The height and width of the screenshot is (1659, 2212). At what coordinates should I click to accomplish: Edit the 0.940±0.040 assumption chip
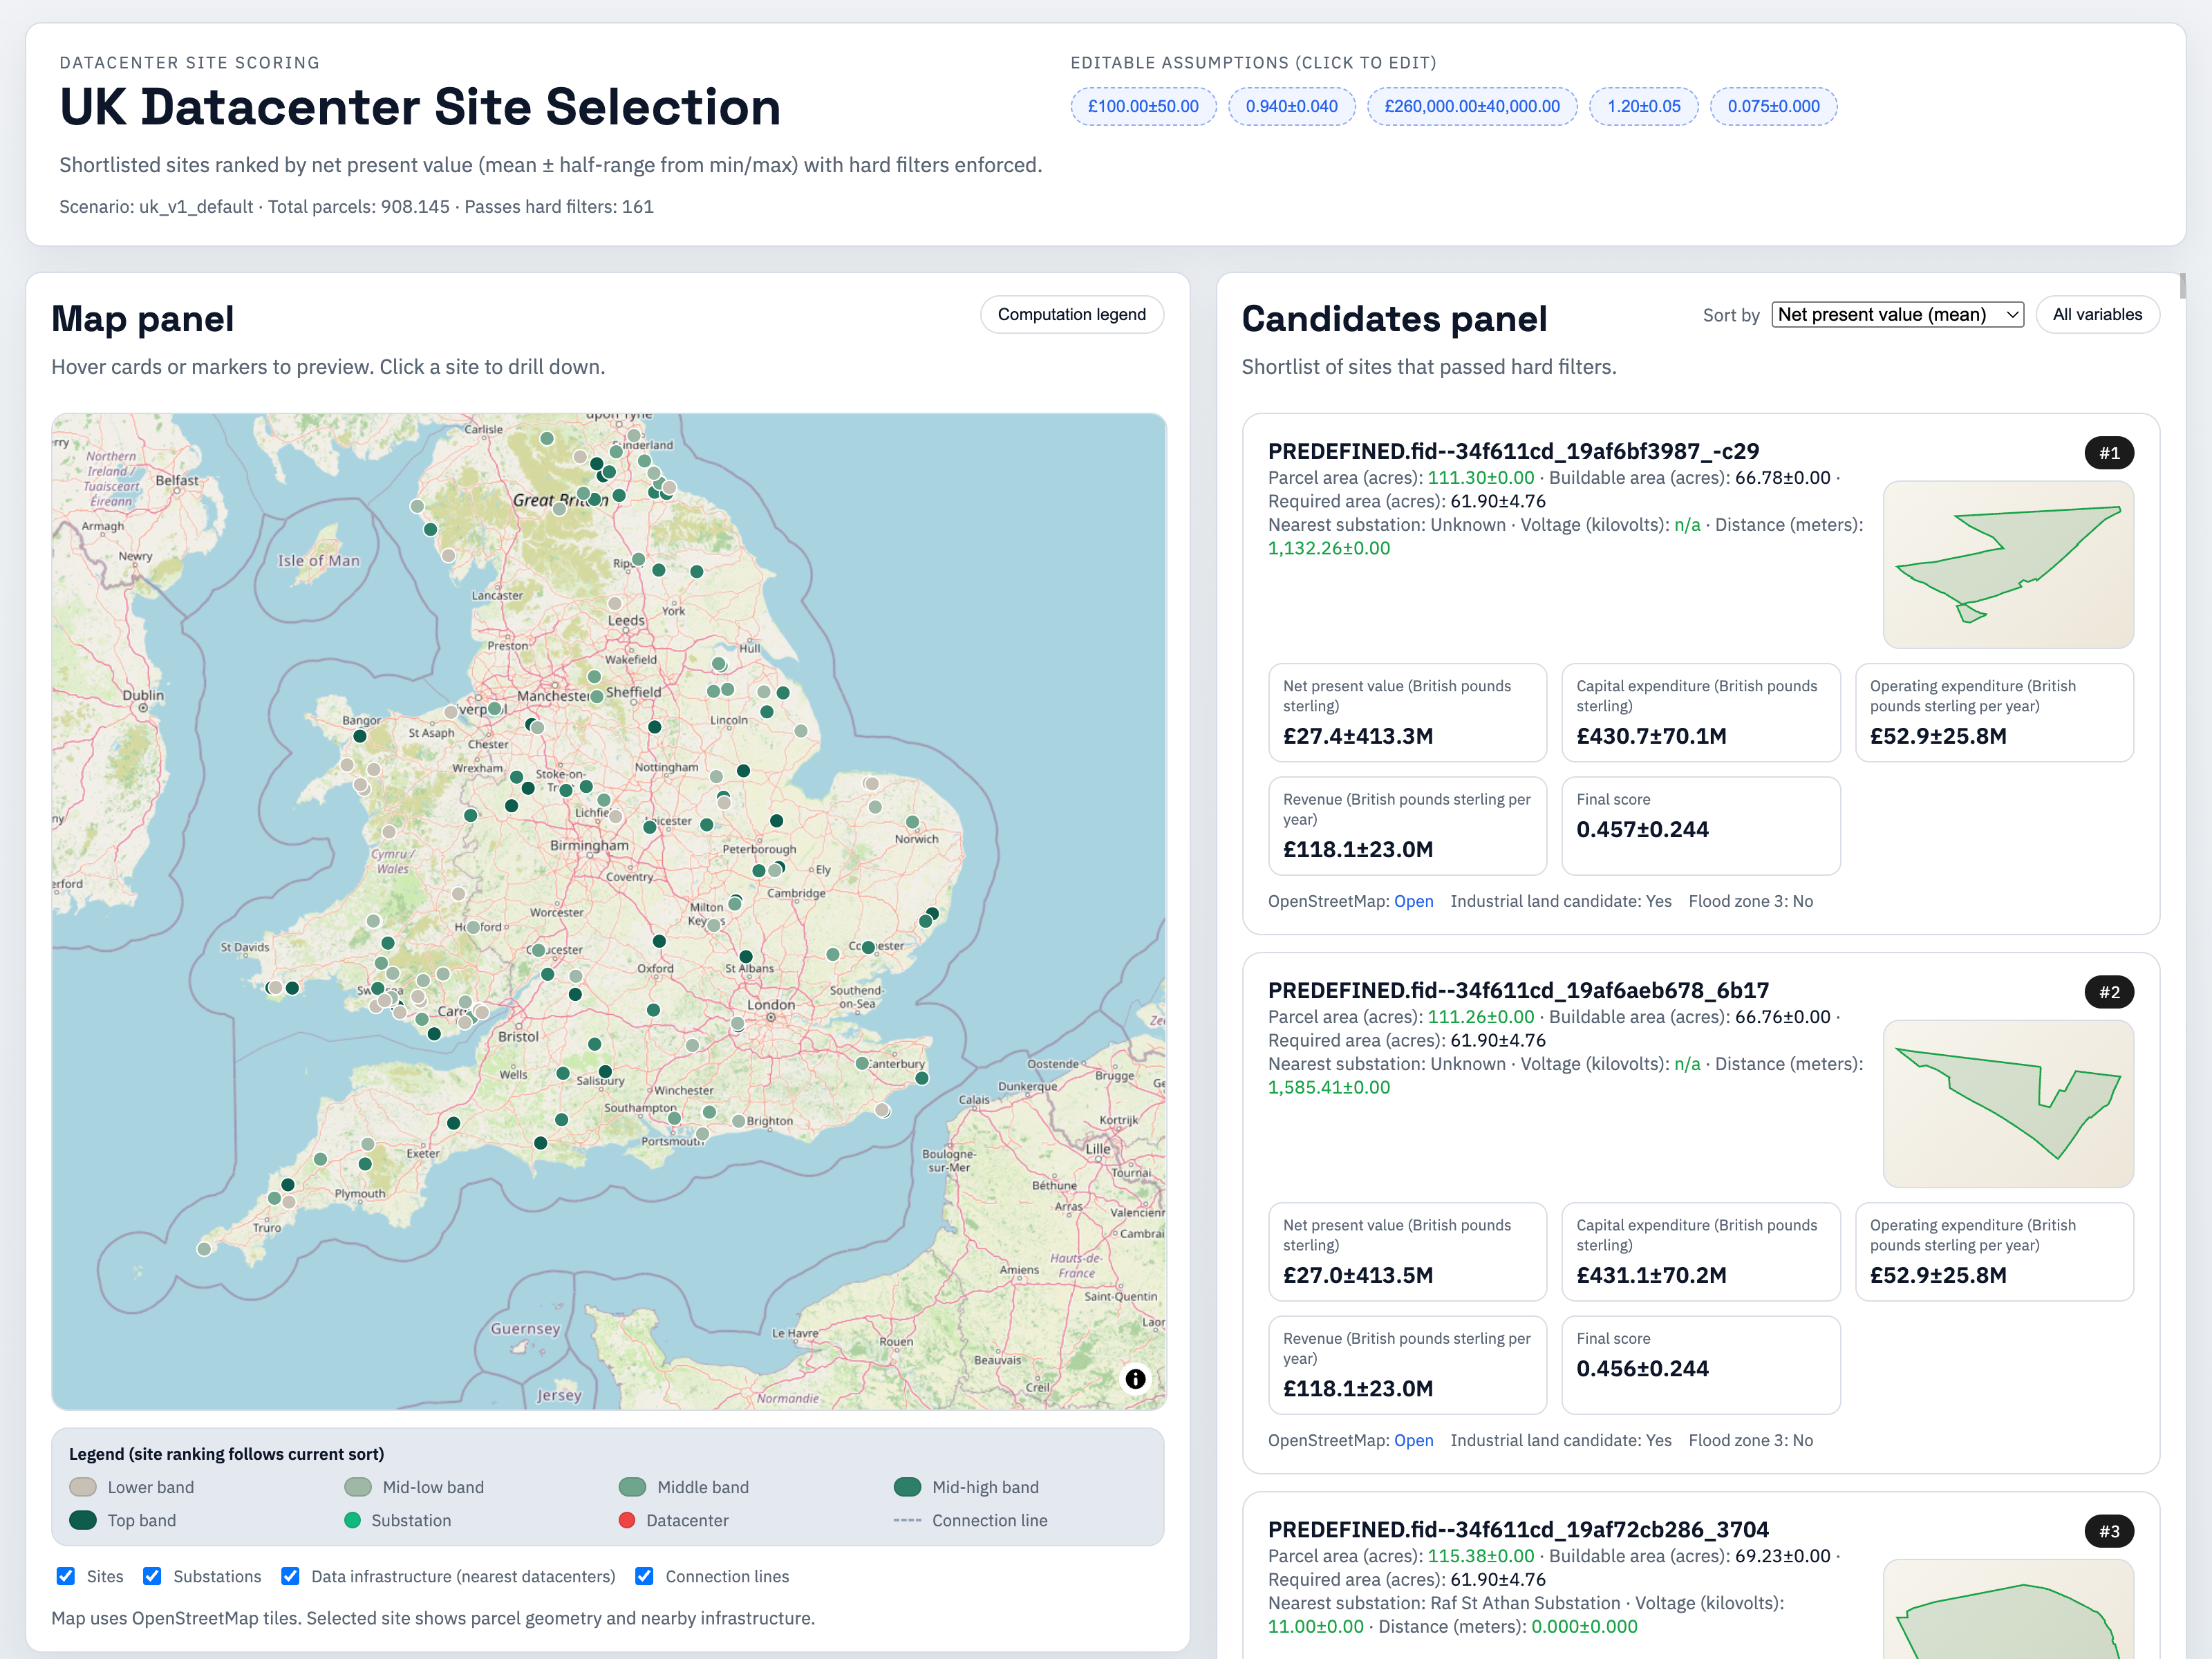point(1291,106)
